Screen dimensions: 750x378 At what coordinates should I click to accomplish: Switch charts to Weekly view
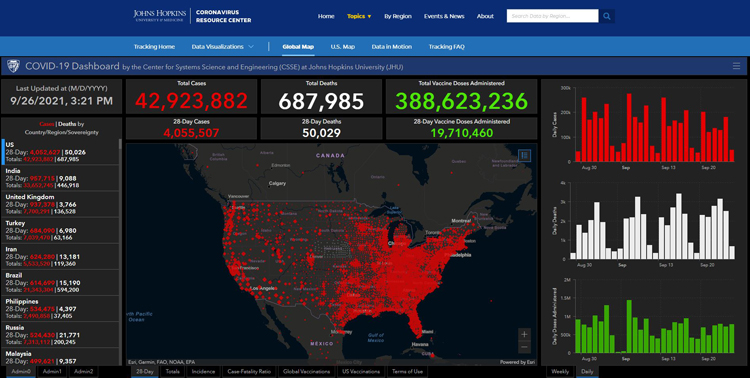(x=560, y=371)
